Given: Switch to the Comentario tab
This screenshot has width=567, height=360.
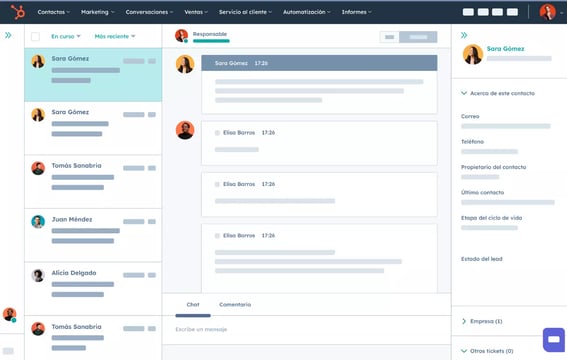Looking at the screenshot, I should 235,305.
